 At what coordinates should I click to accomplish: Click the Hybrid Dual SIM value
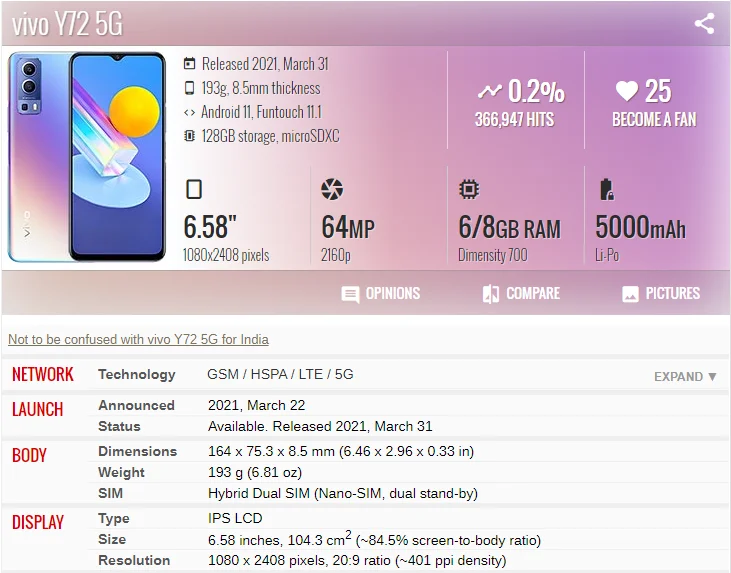[x=343, y=493]
